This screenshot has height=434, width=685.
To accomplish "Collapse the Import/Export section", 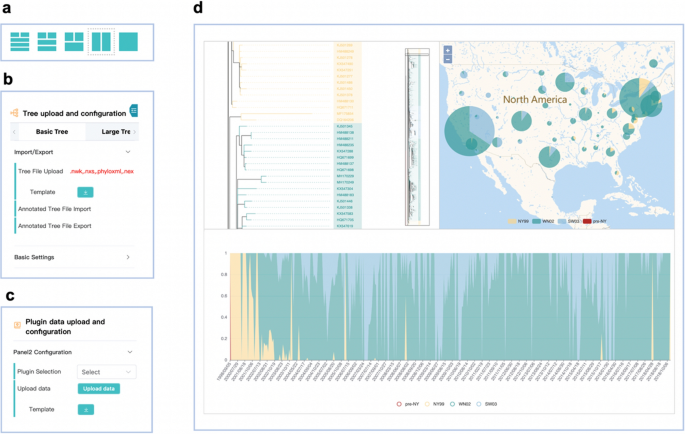I will [x=128, y=152].
